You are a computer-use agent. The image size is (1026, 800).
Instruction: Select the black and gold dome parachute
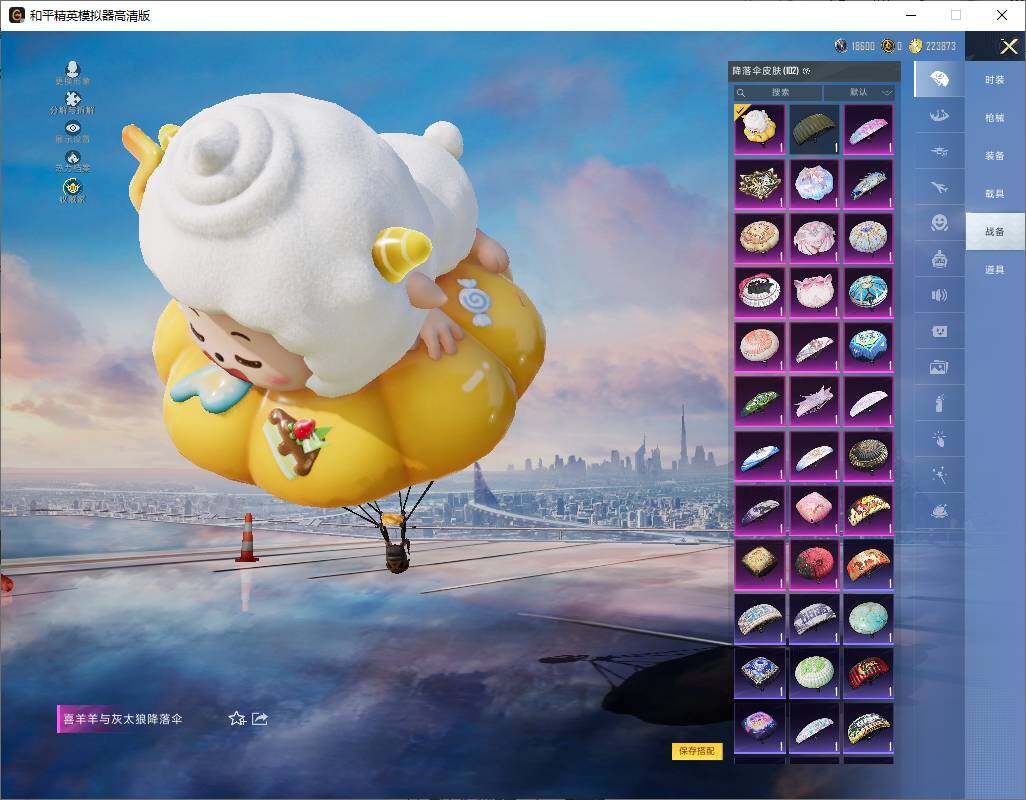[x=868, y=455]
